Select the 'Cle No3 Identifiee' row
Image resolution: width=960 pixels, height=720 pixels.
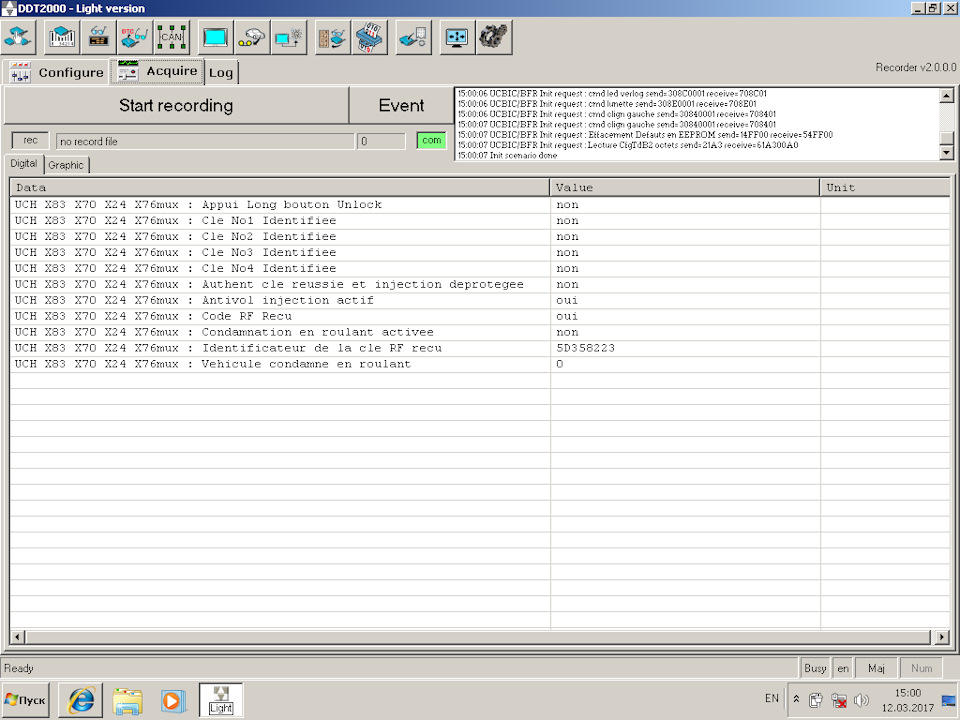[480, 252]
